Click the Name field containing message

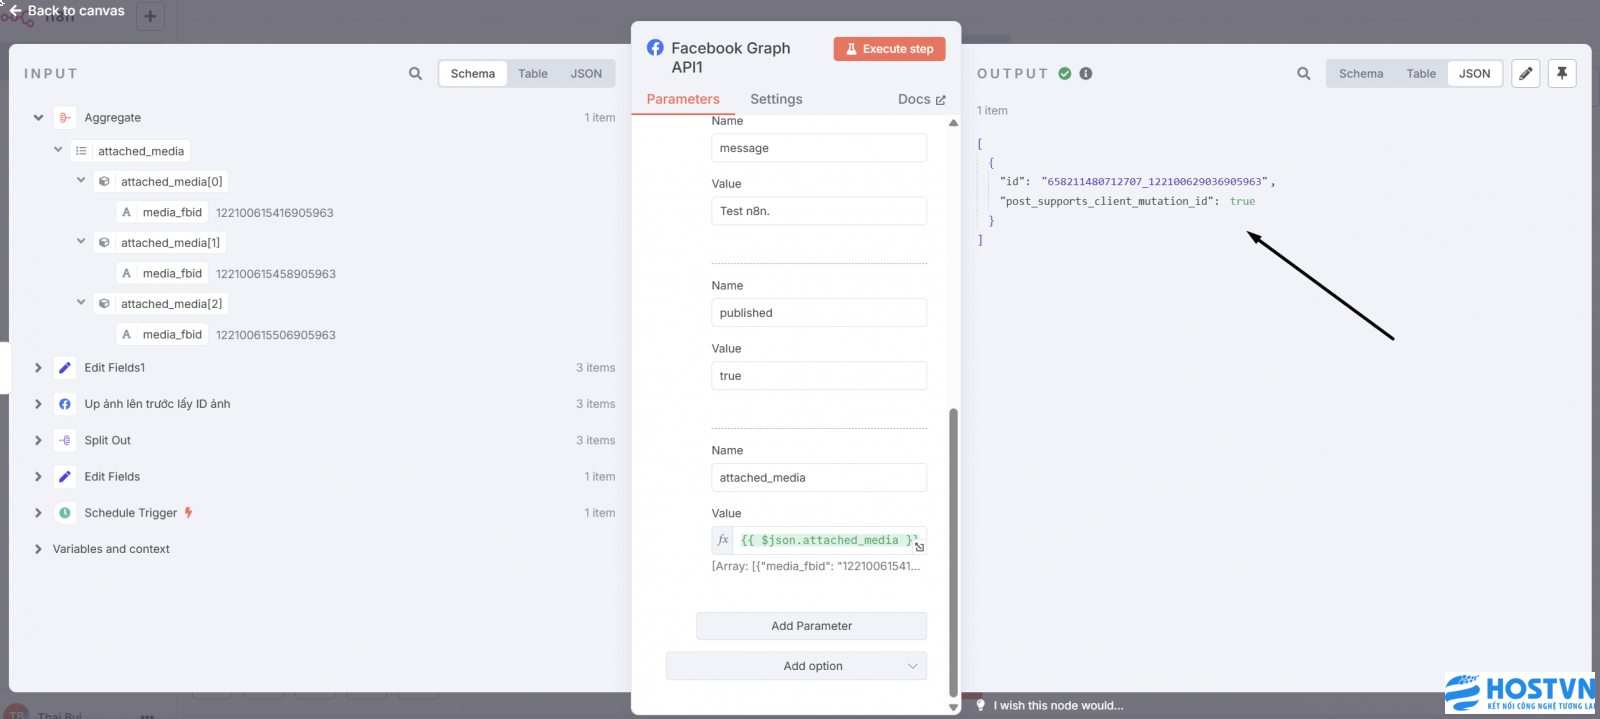click(x=819, y=148)
